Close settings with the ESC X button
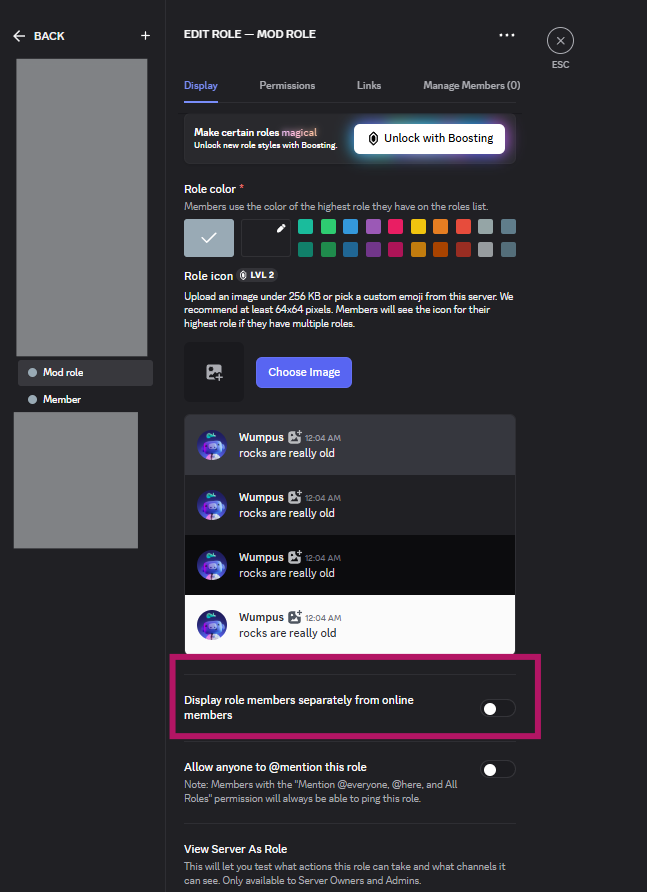Viewport: 647px width, 892px height. (561, 41)
